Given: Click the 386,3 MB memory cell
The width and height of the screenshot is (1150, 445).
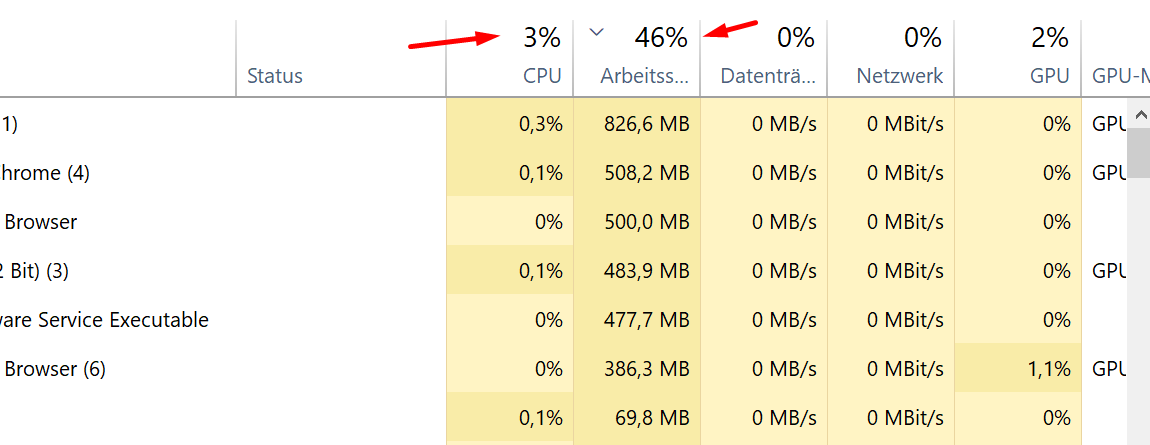Looking at the screenshot, I should 646,369.
